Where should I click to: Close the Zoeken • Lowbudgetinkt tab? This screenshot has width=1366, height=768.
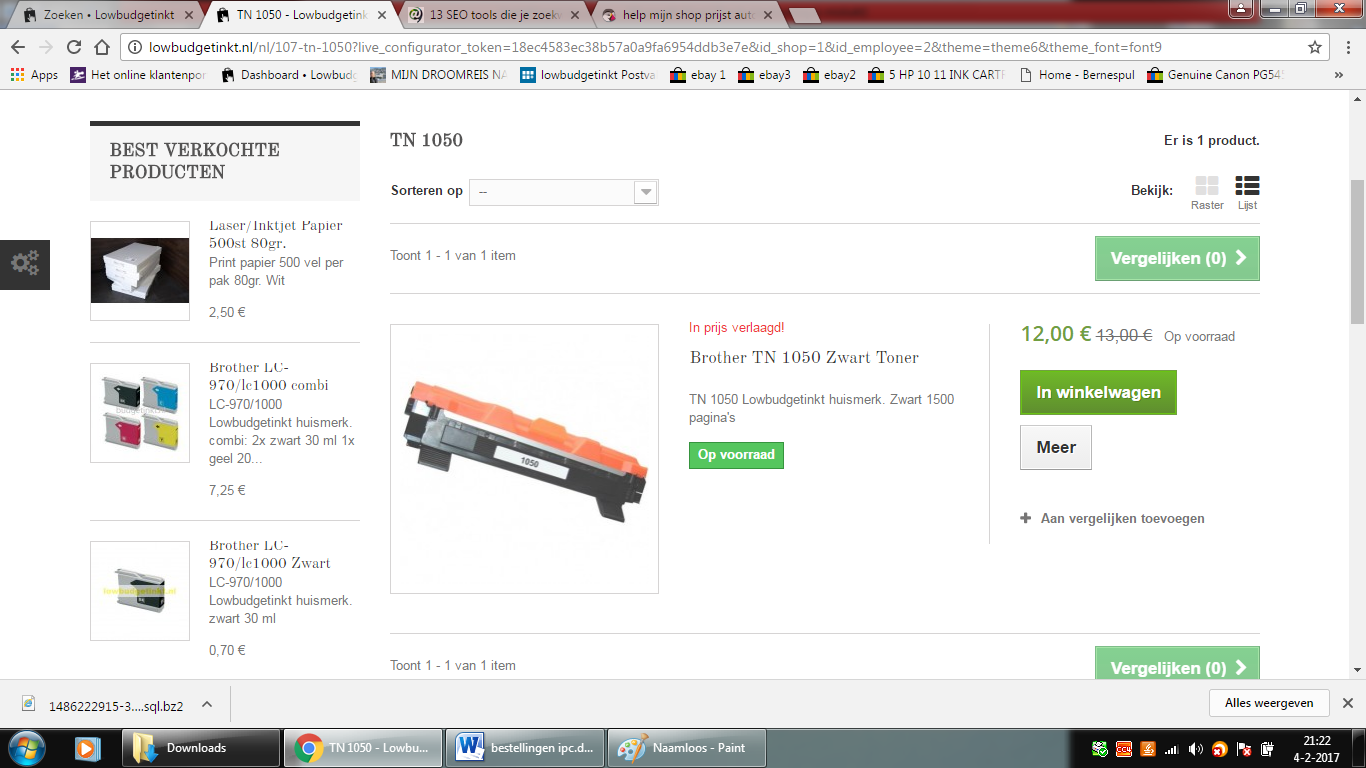[189, 15]
